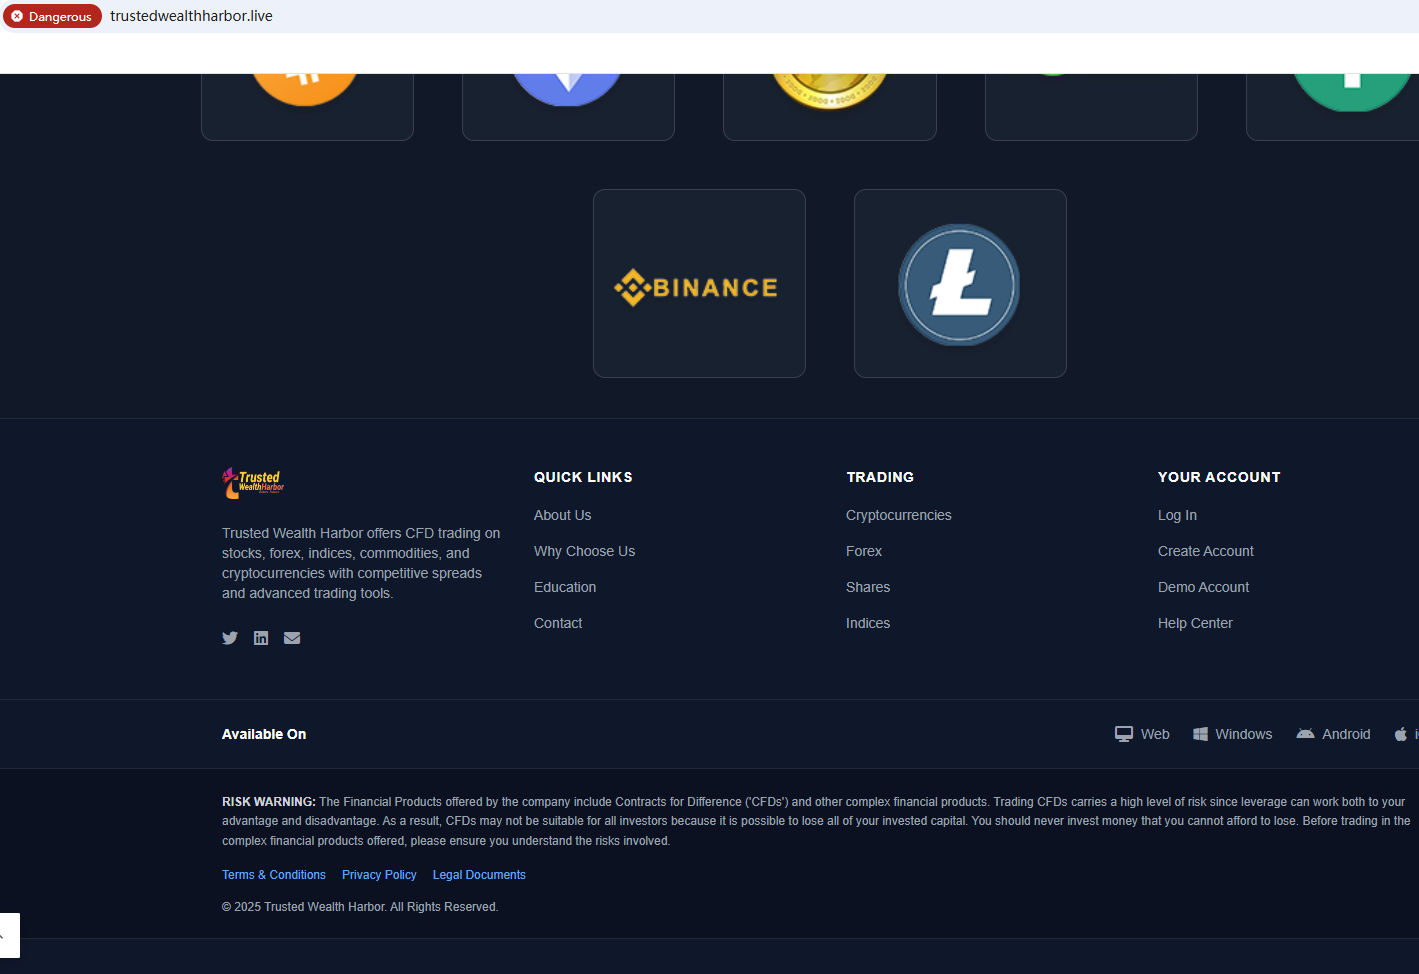Click the CFD trading description paragraph
This screenshot has height=974, width=1419.
[361, 563]
